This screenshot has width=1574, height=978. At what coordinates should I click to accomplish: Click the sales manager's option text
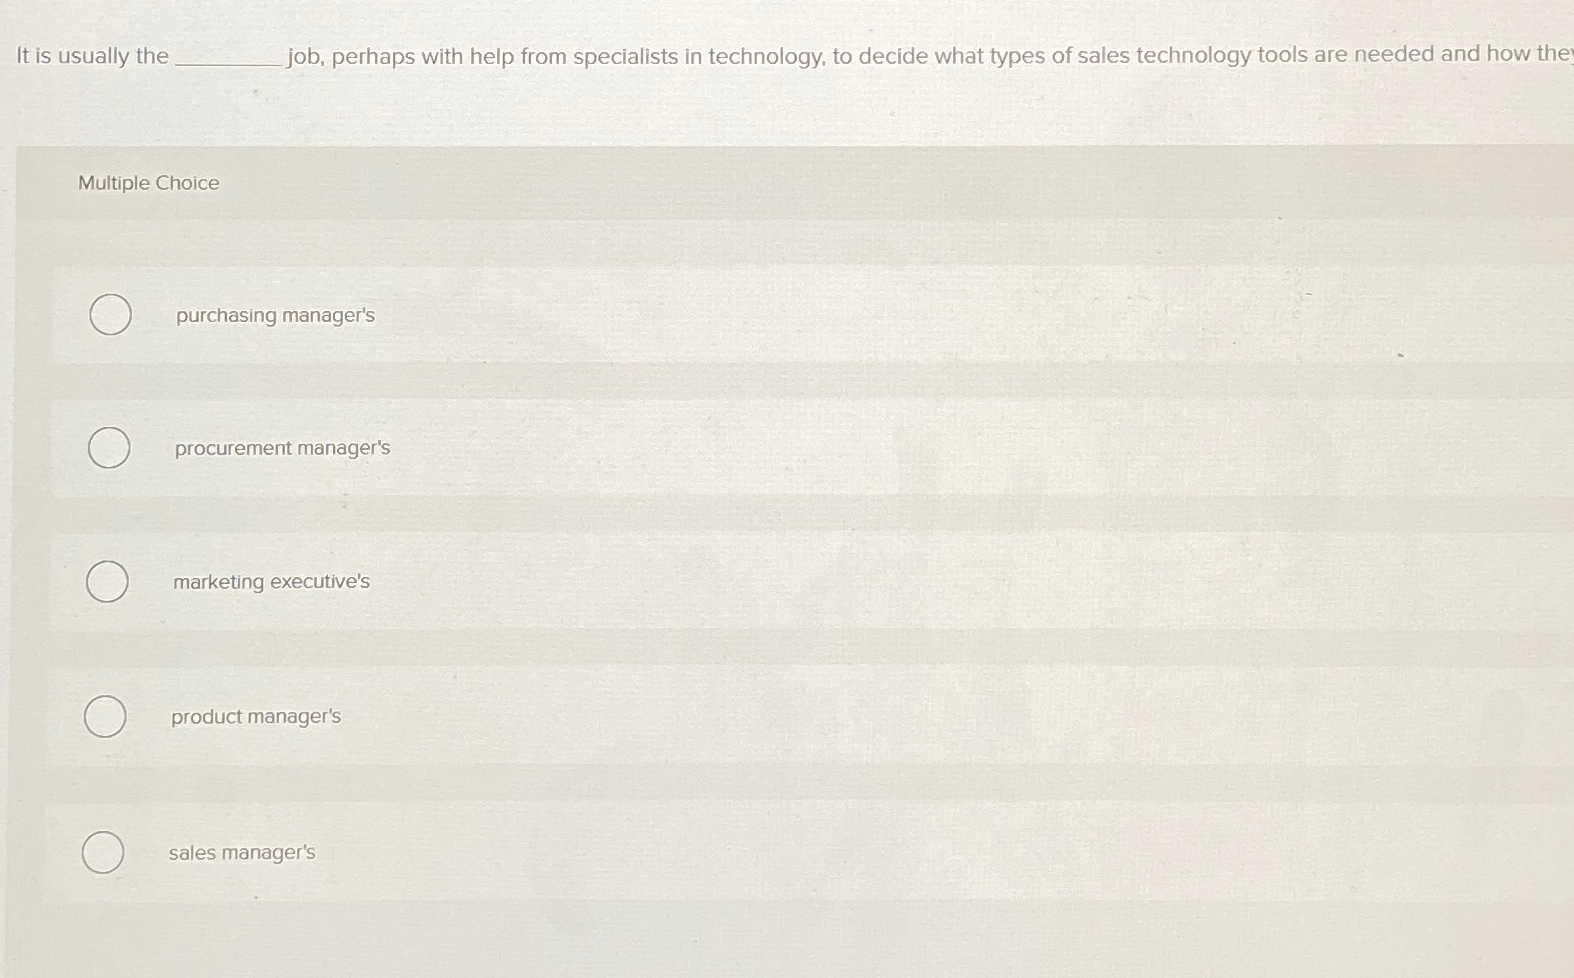point(241,852)
